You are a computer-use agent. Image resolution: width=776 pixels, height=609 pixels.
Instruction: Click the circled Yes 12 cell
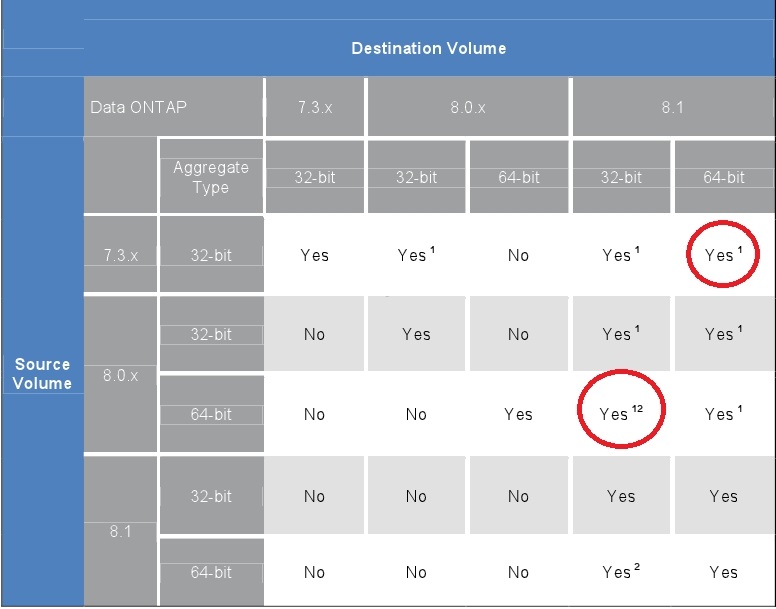point(621,410)
